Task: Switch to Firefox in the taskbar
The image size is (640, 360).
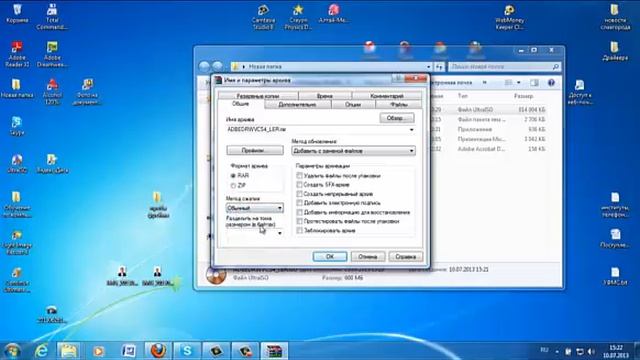Action: (x=158, y=351)
